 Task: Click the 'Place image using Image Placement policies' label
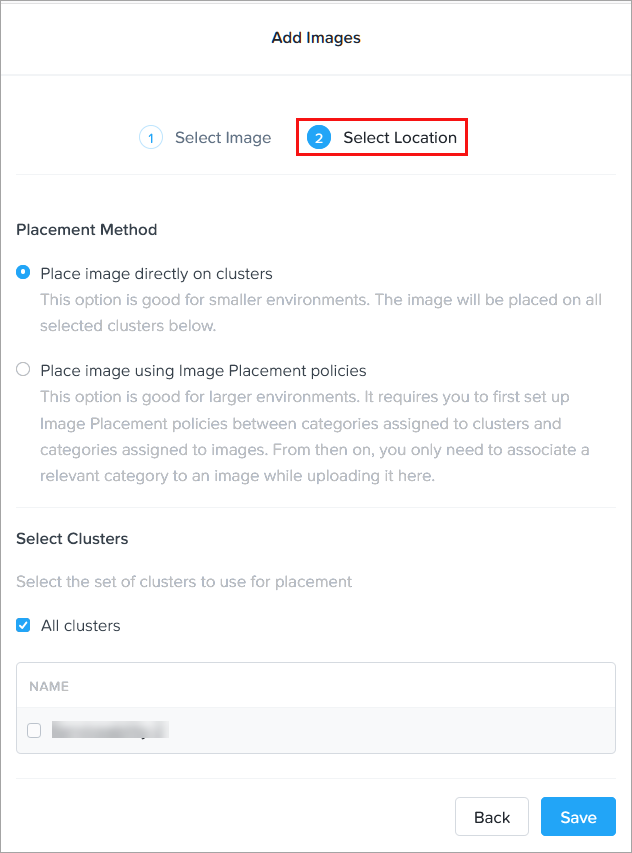pos(204,370)
